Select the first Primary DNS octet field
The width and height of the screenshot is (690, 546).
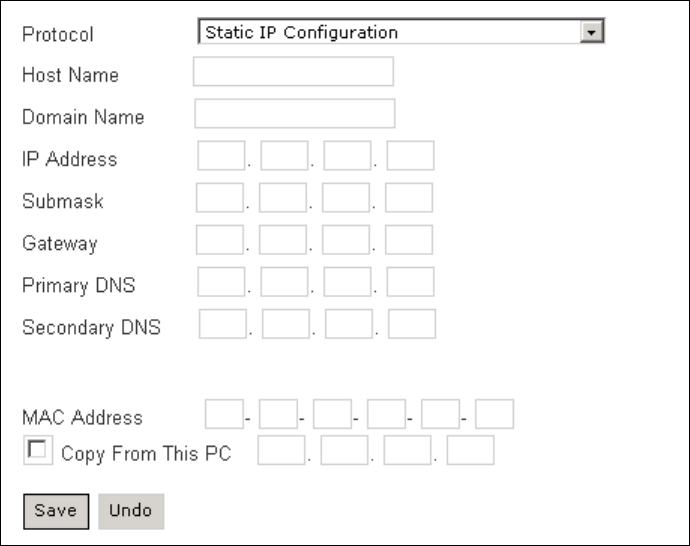pyautogui.click(x=221, y=282)
